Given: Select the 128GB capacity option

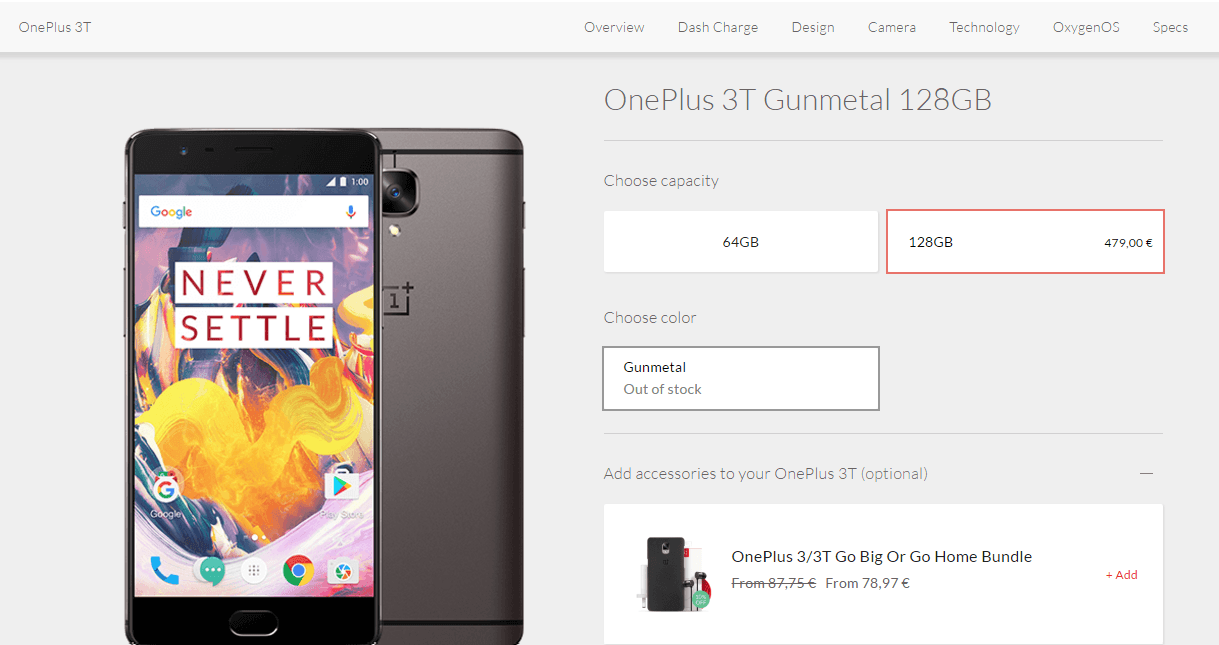Looking at the screenshot, I should click(x=1025, y=241).
